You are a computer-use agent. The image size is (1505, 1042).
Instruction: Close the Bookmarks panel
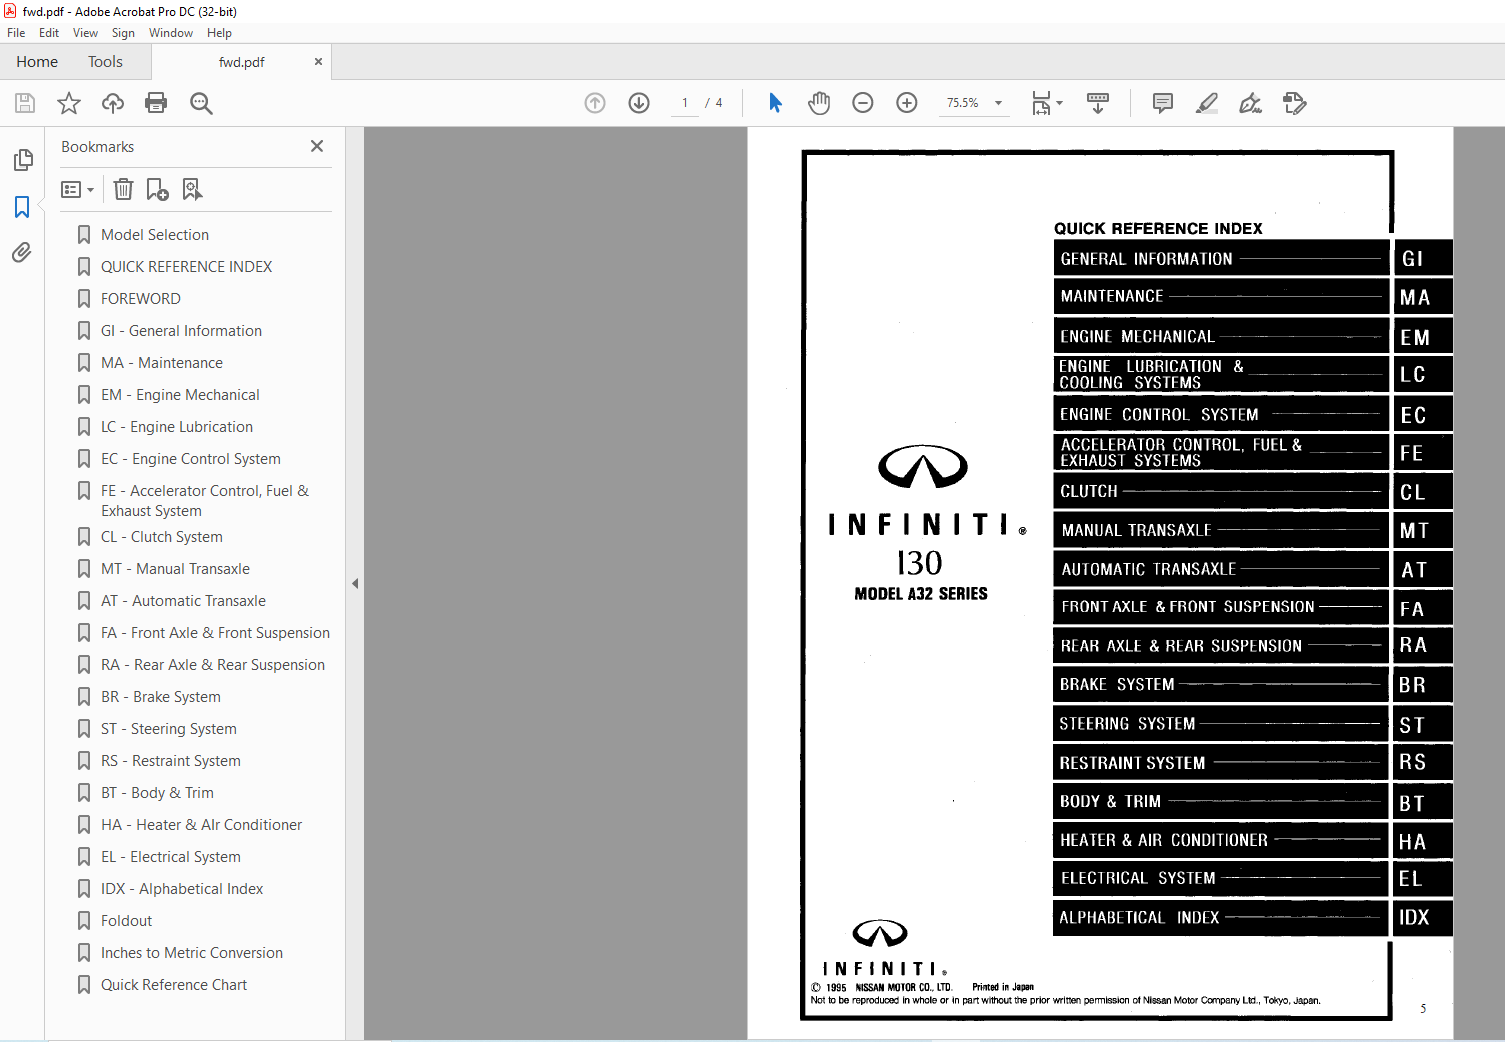point(317,146)
